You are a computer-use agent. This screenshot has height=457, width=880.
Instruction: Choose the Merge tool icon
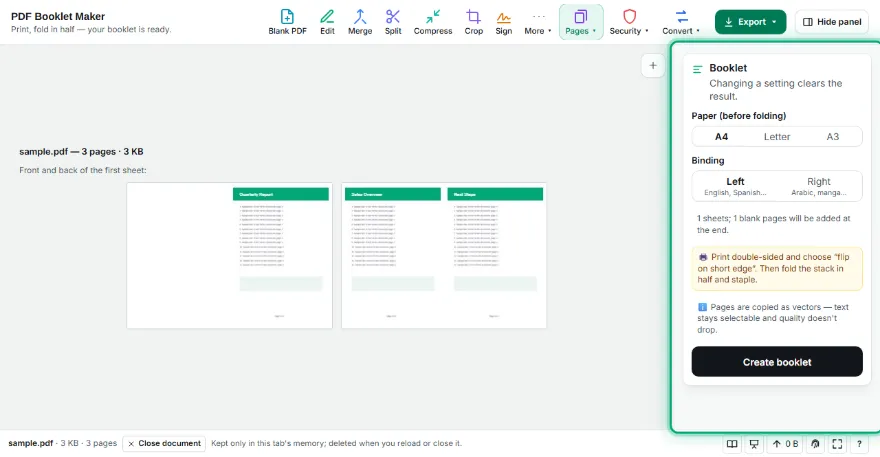click(360, 22)
